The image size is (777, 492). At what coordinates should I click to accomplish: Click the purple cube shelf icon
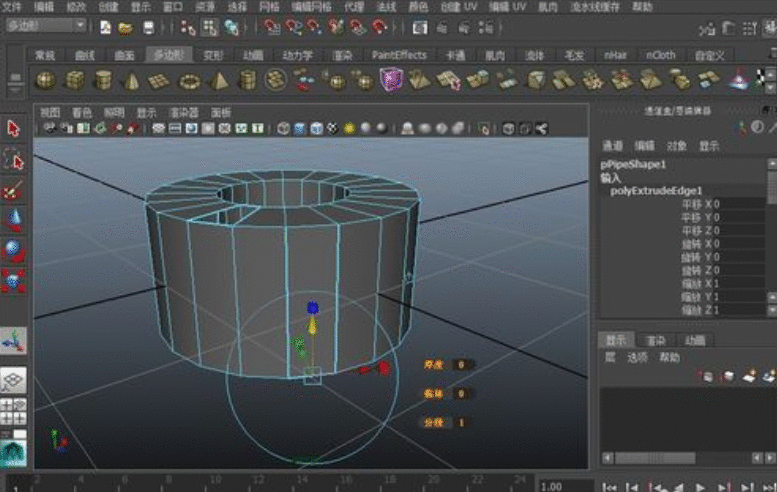pos(390,79)
